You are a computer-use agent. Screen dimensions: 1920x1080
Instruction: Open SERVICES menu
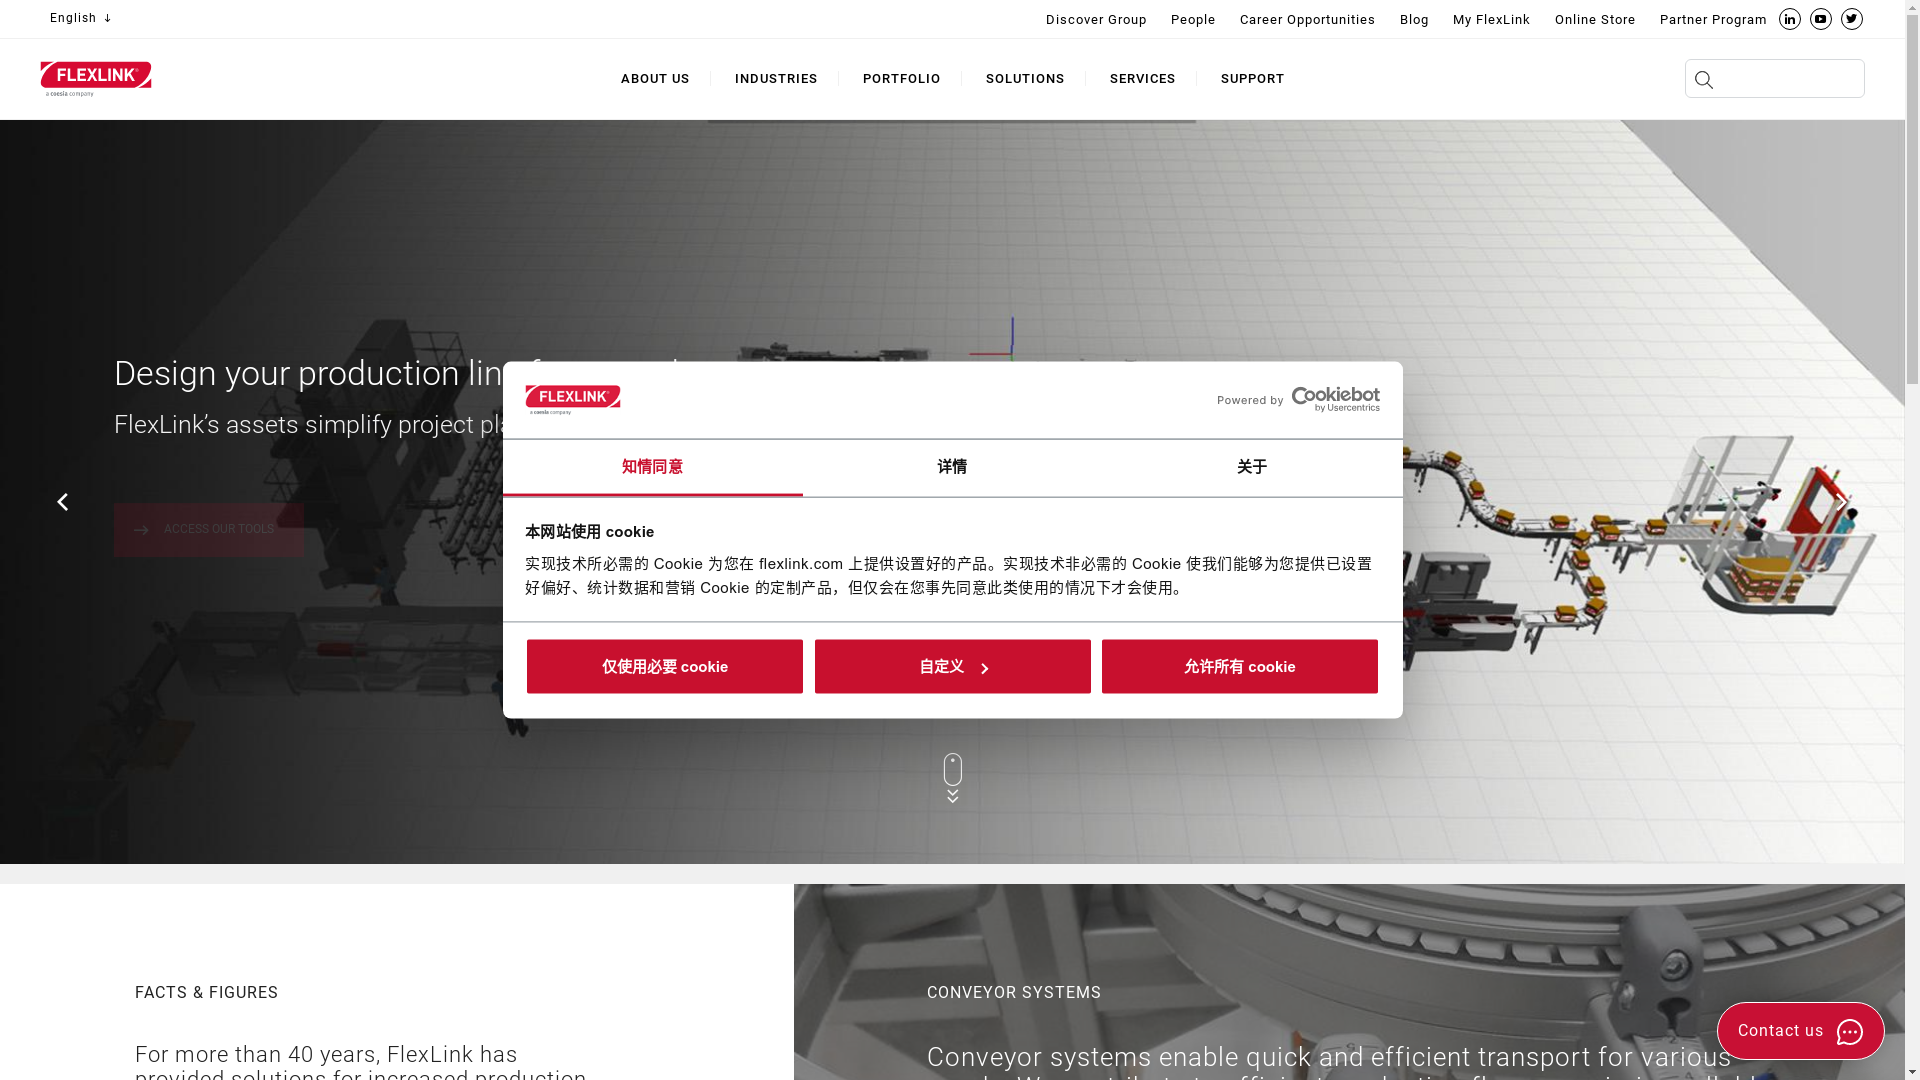point(1142,79)
